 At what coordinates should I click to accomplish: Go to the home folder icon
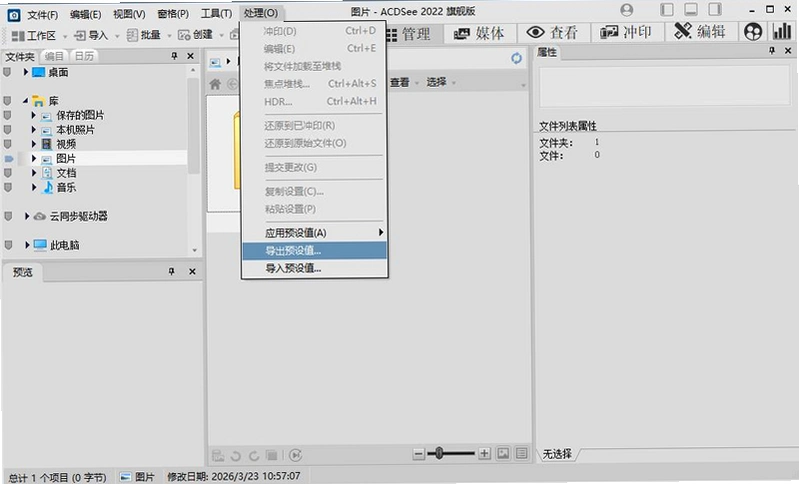point(215,84)
